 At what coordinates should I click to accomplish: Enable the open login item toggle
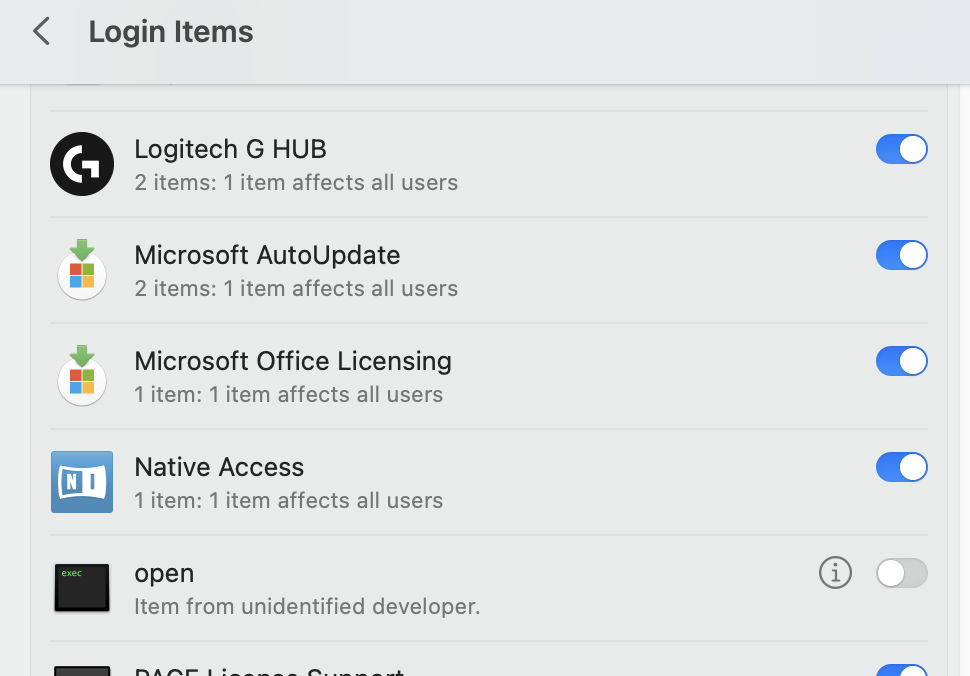click(x=901, y=573)
